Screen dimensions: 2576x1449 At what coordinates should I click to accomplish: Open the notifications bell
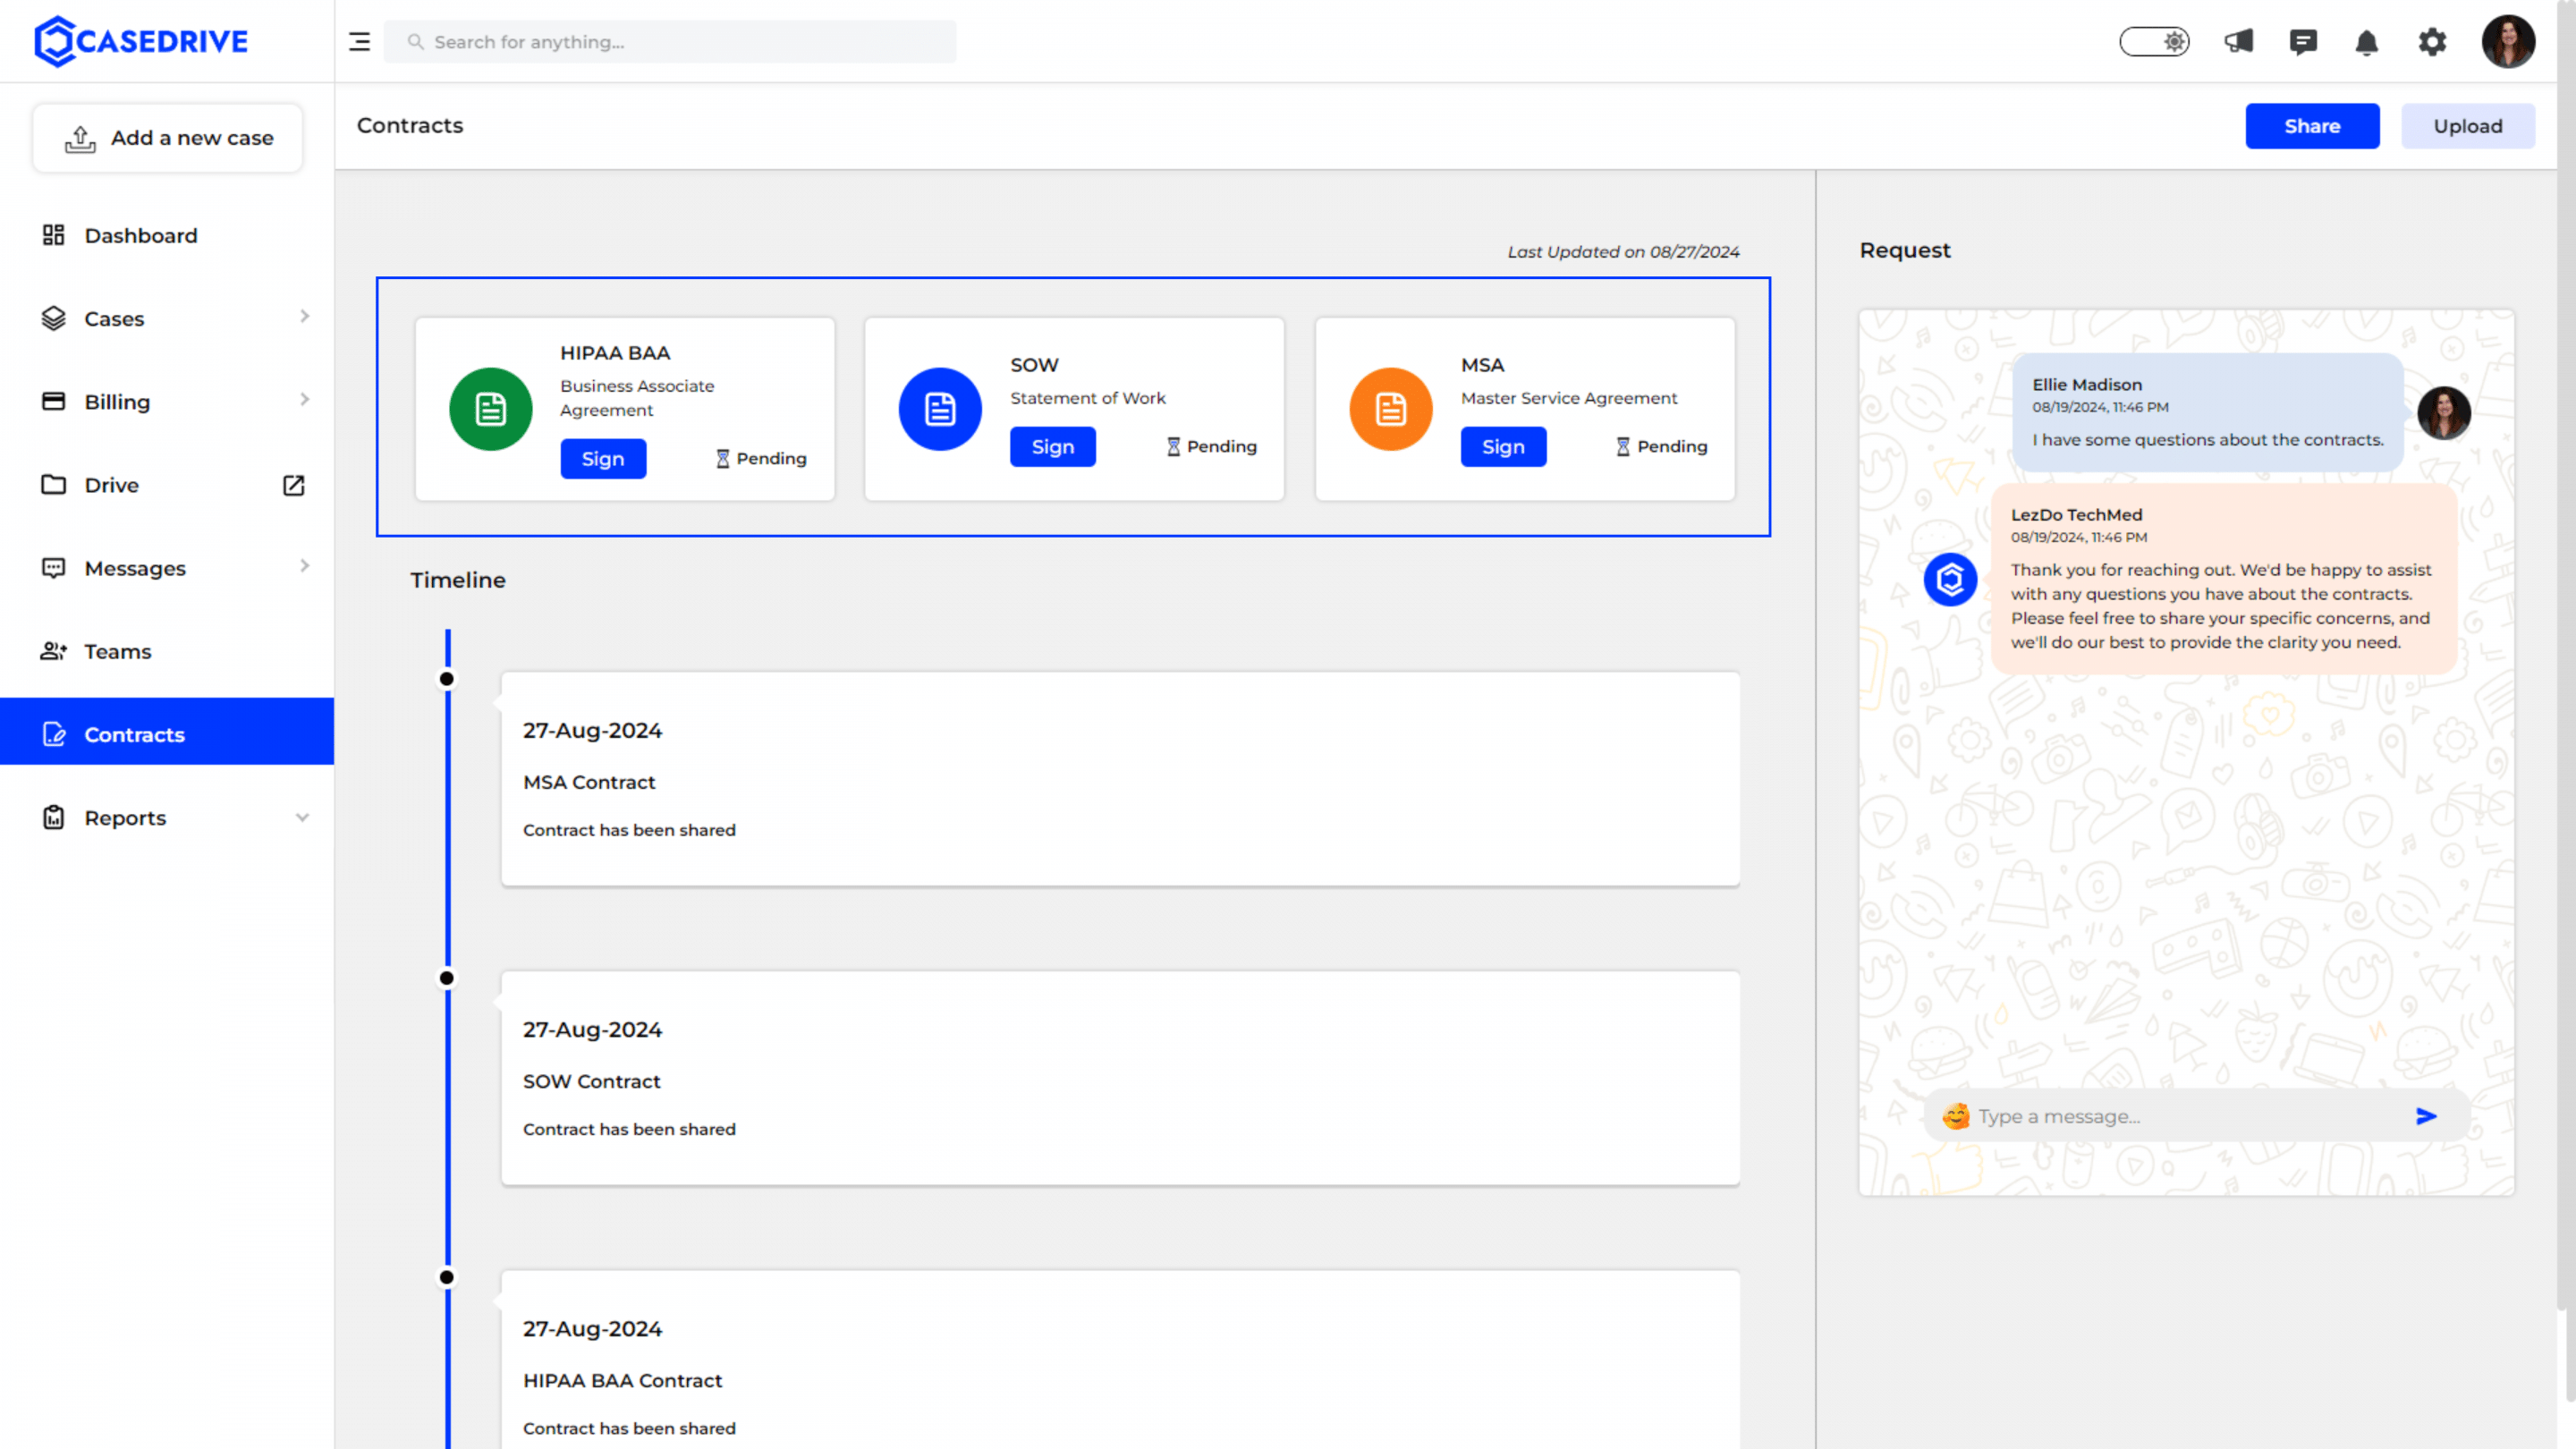pyautogui.click(x=2366, y=42)
